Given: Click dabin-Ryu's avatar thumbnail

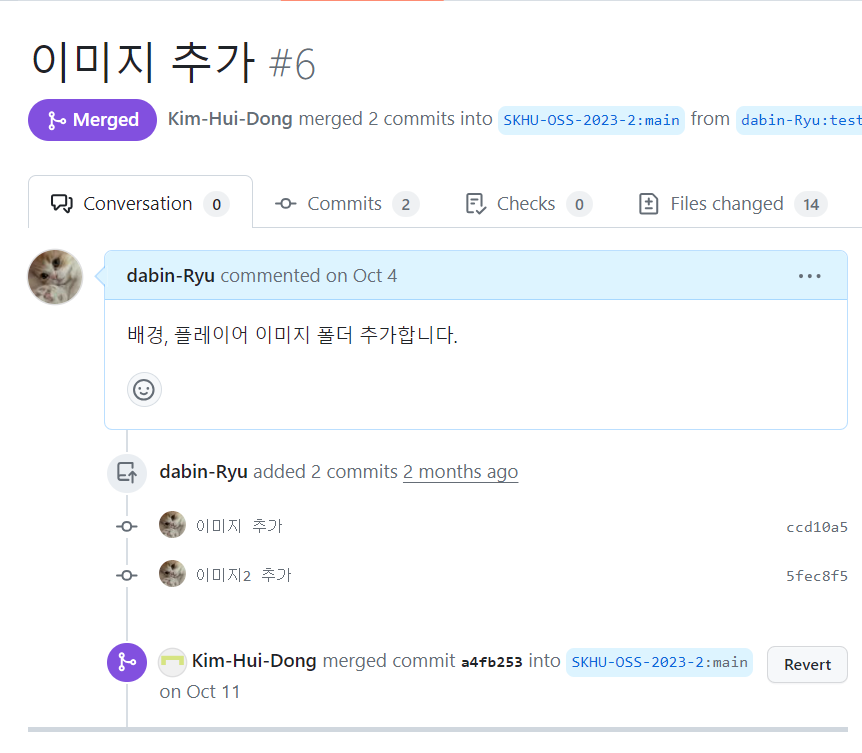Looking at the screenshot, I should (55, 275).
